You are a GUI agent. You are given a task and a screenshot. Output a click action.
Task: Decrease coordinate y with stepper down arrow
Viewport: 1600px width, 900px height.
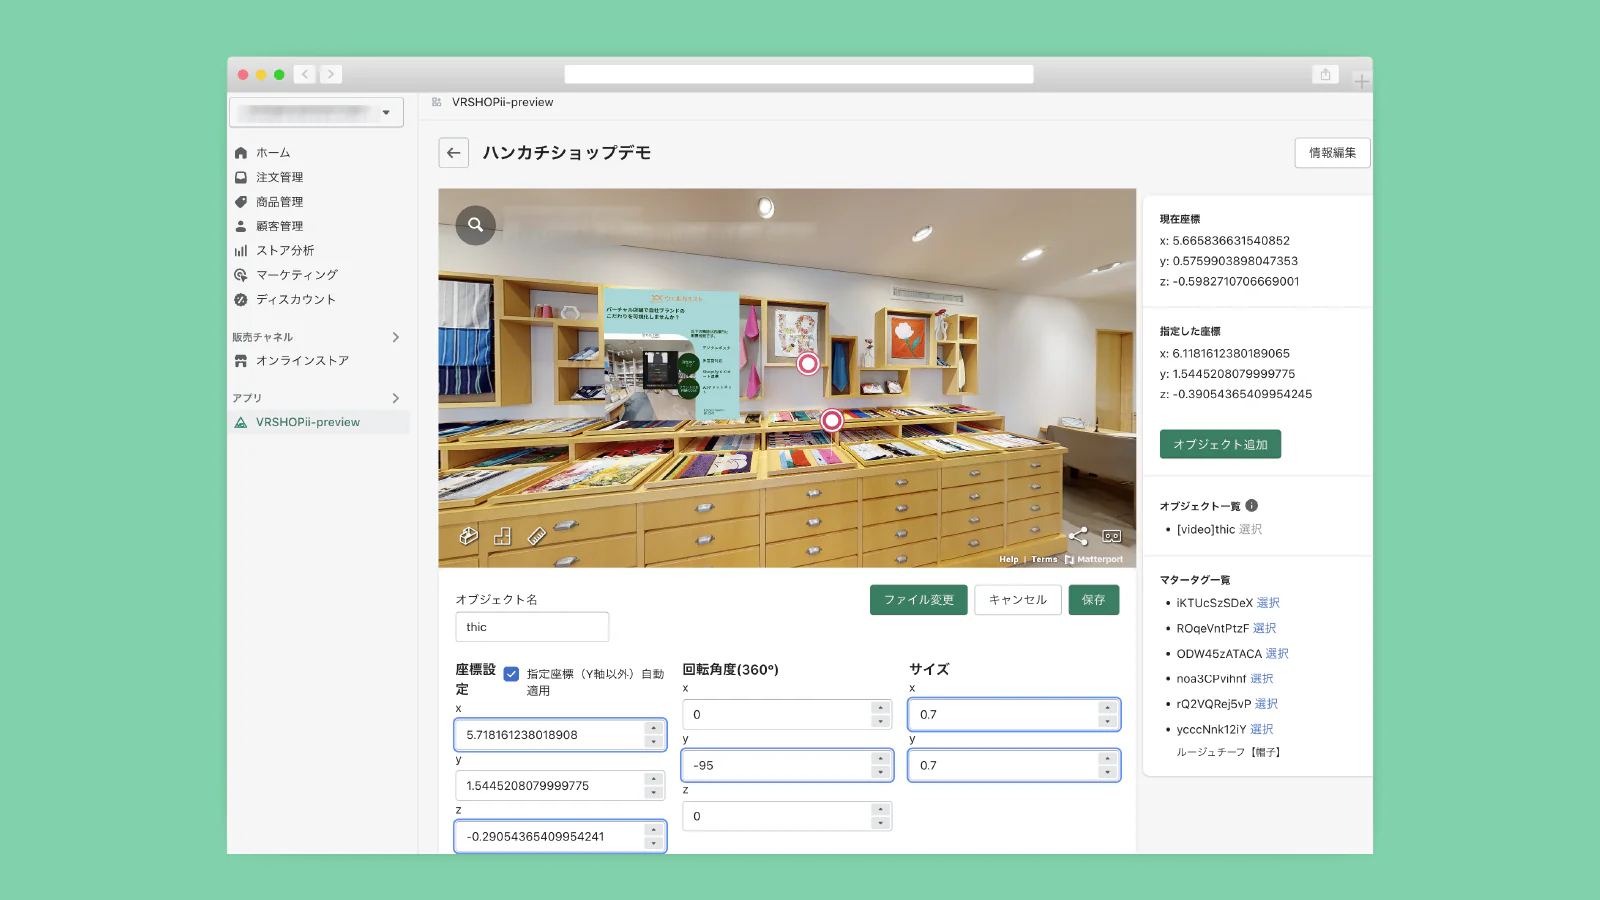pyautogui.click(x=654, y=793)
